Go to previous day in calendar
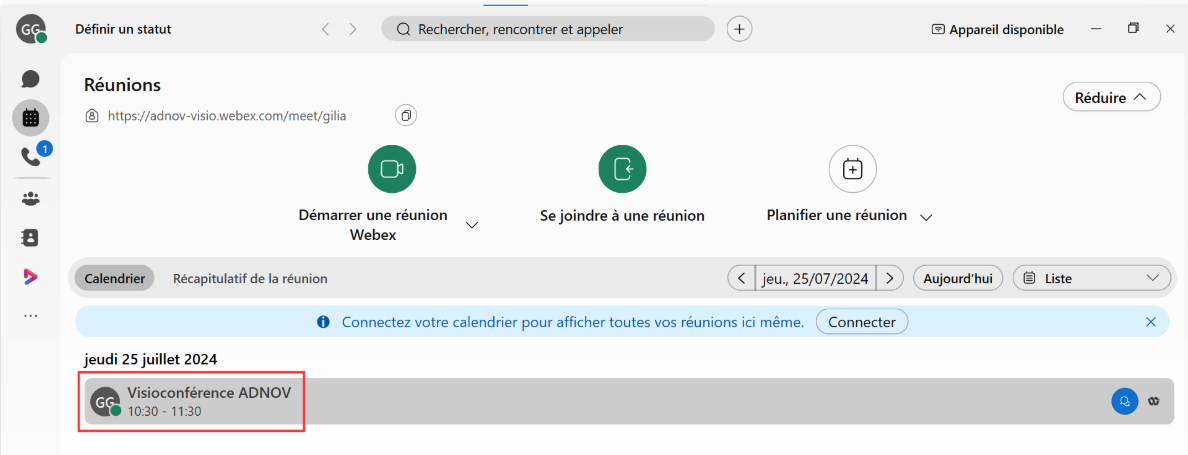Image resolution: width=1188 pixels, height=455 pixels. point(741,278)
